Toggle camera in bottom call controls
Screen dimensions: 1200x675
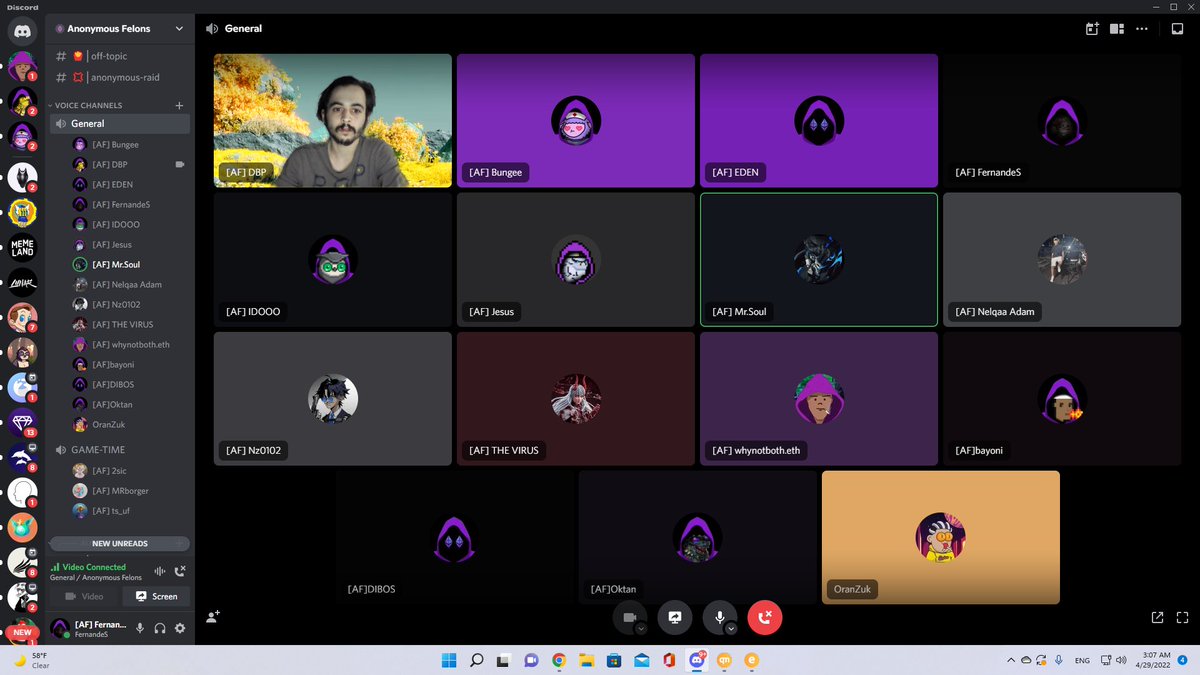click(x=629, y=618)
